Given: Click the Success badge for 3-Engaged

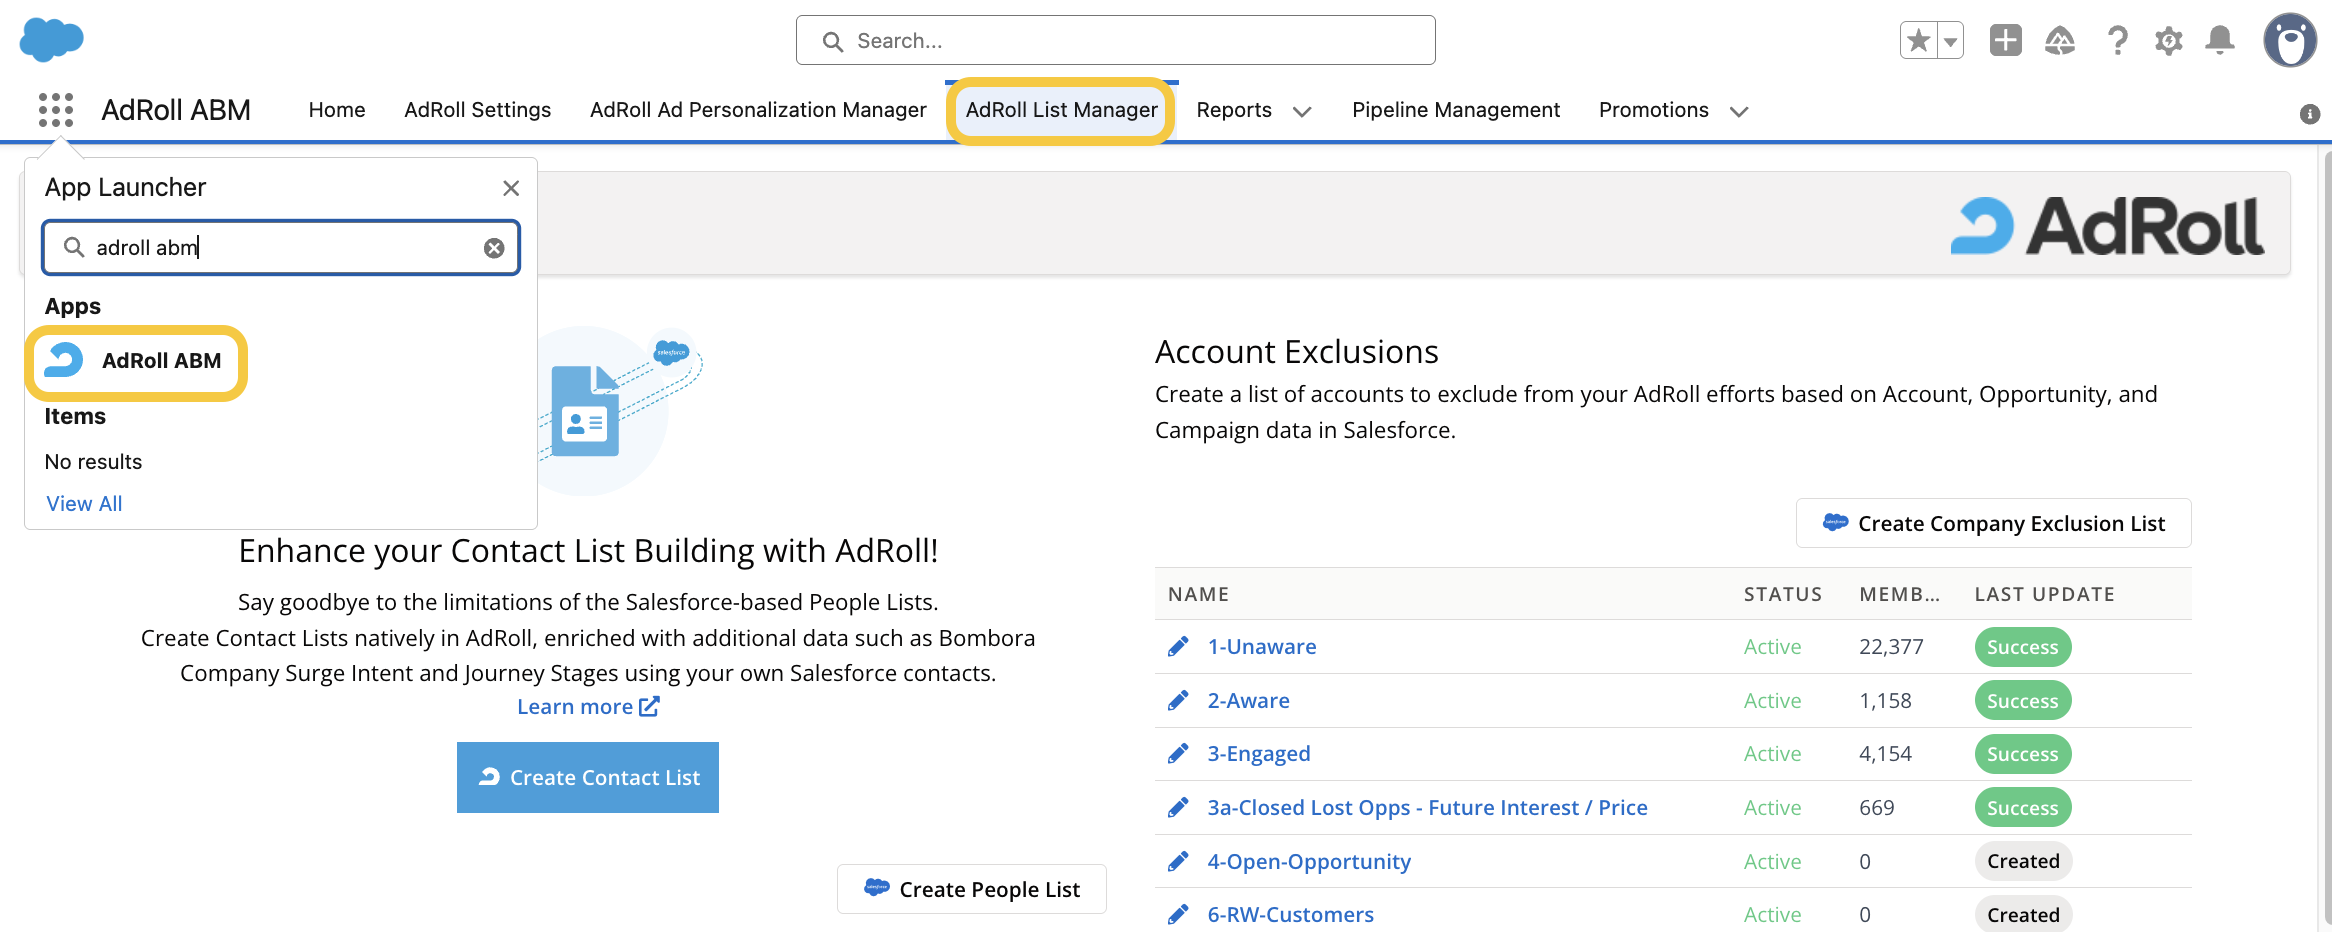Looking at the screenshot, I should [2022, 754].
